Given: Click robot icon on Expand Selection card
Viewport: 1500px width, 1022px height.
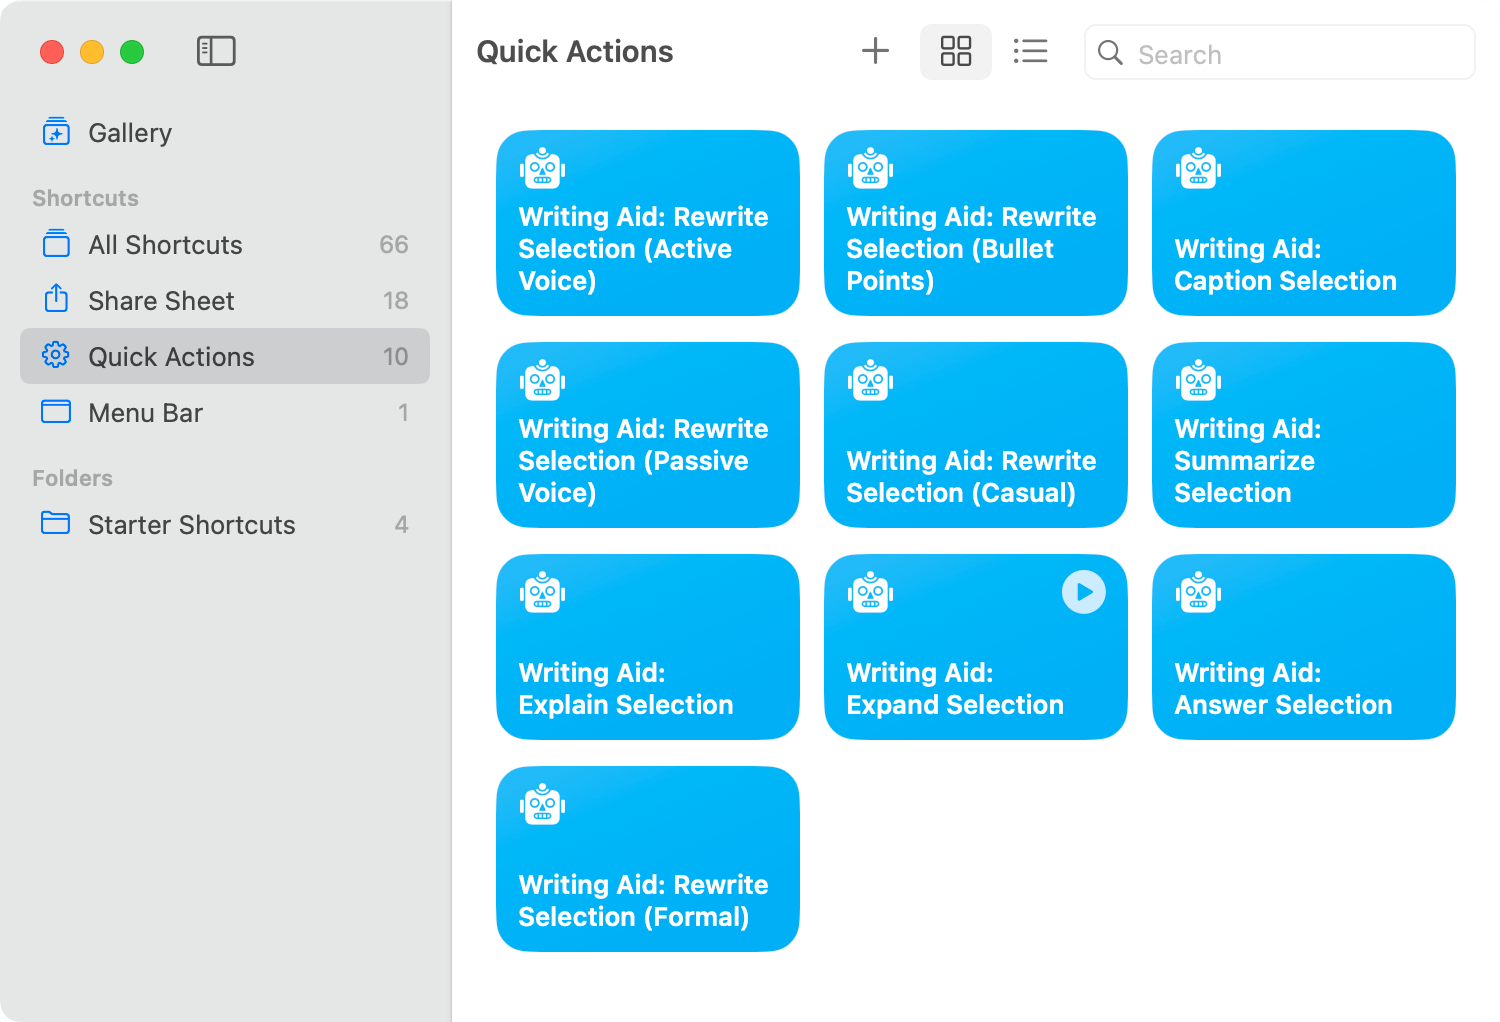Looking at the screenshot, I should click(x=871, y=593).
